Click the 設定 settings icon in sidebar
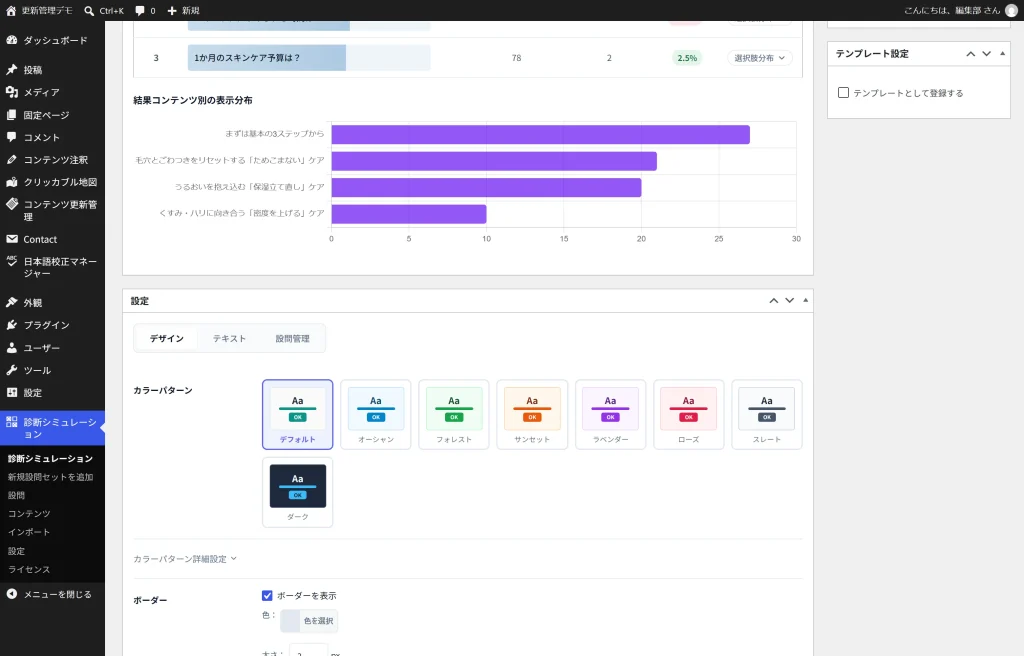Viewport: 1024px width, 656px height. (x=12, y=392)
